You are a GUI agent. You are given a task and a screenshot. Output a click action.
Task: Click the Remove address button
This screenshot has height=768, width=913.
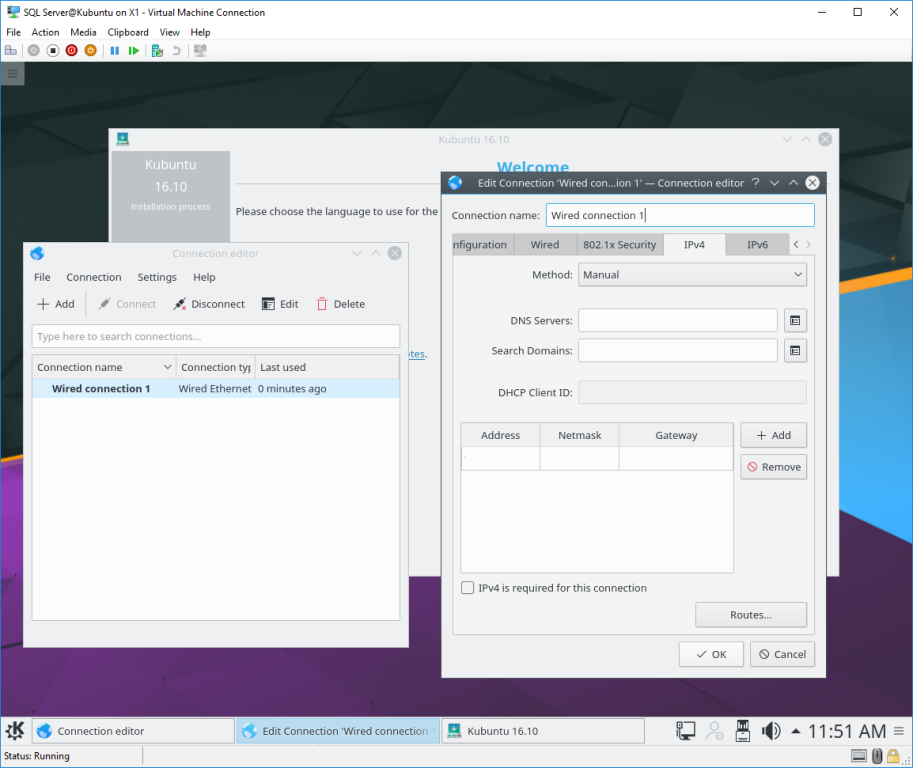coord(773,467)
